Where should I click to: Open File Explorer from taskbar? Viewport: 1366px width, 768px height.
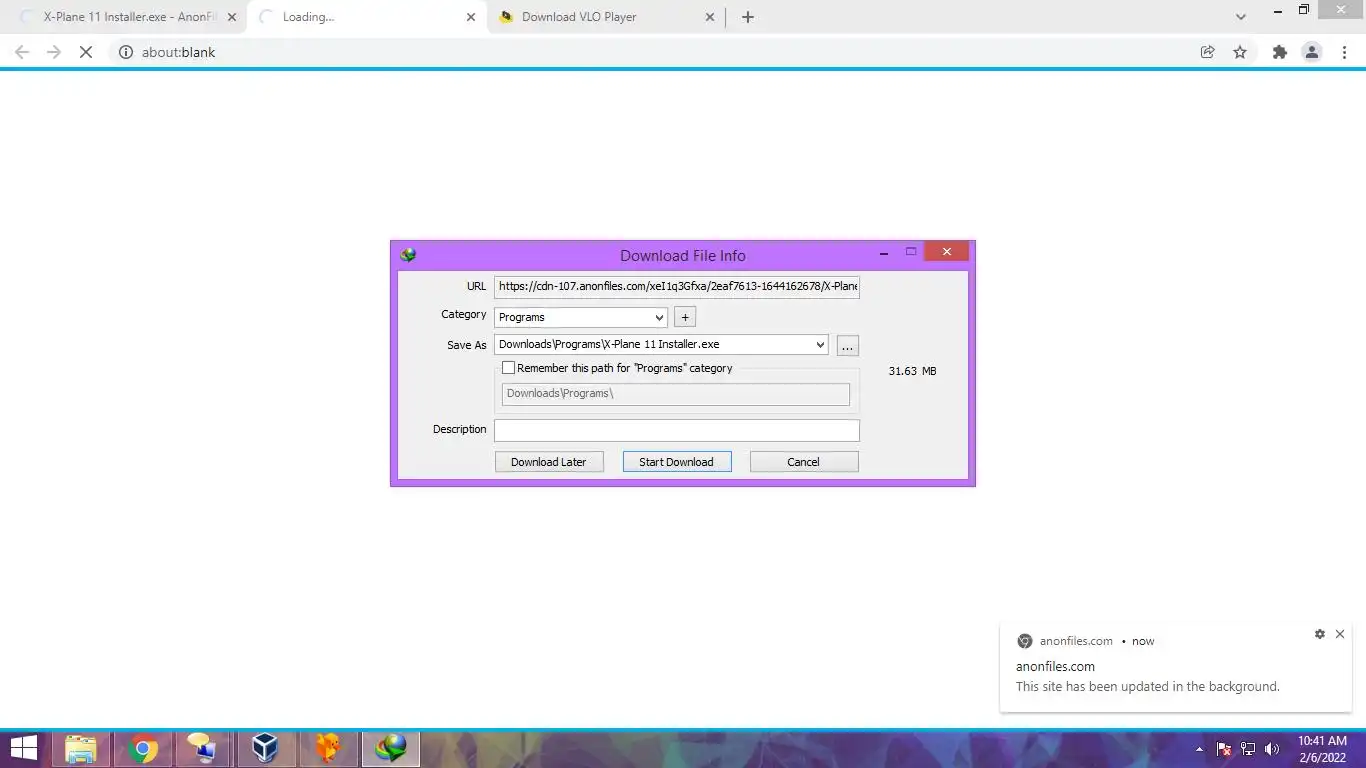pos(81,748)
